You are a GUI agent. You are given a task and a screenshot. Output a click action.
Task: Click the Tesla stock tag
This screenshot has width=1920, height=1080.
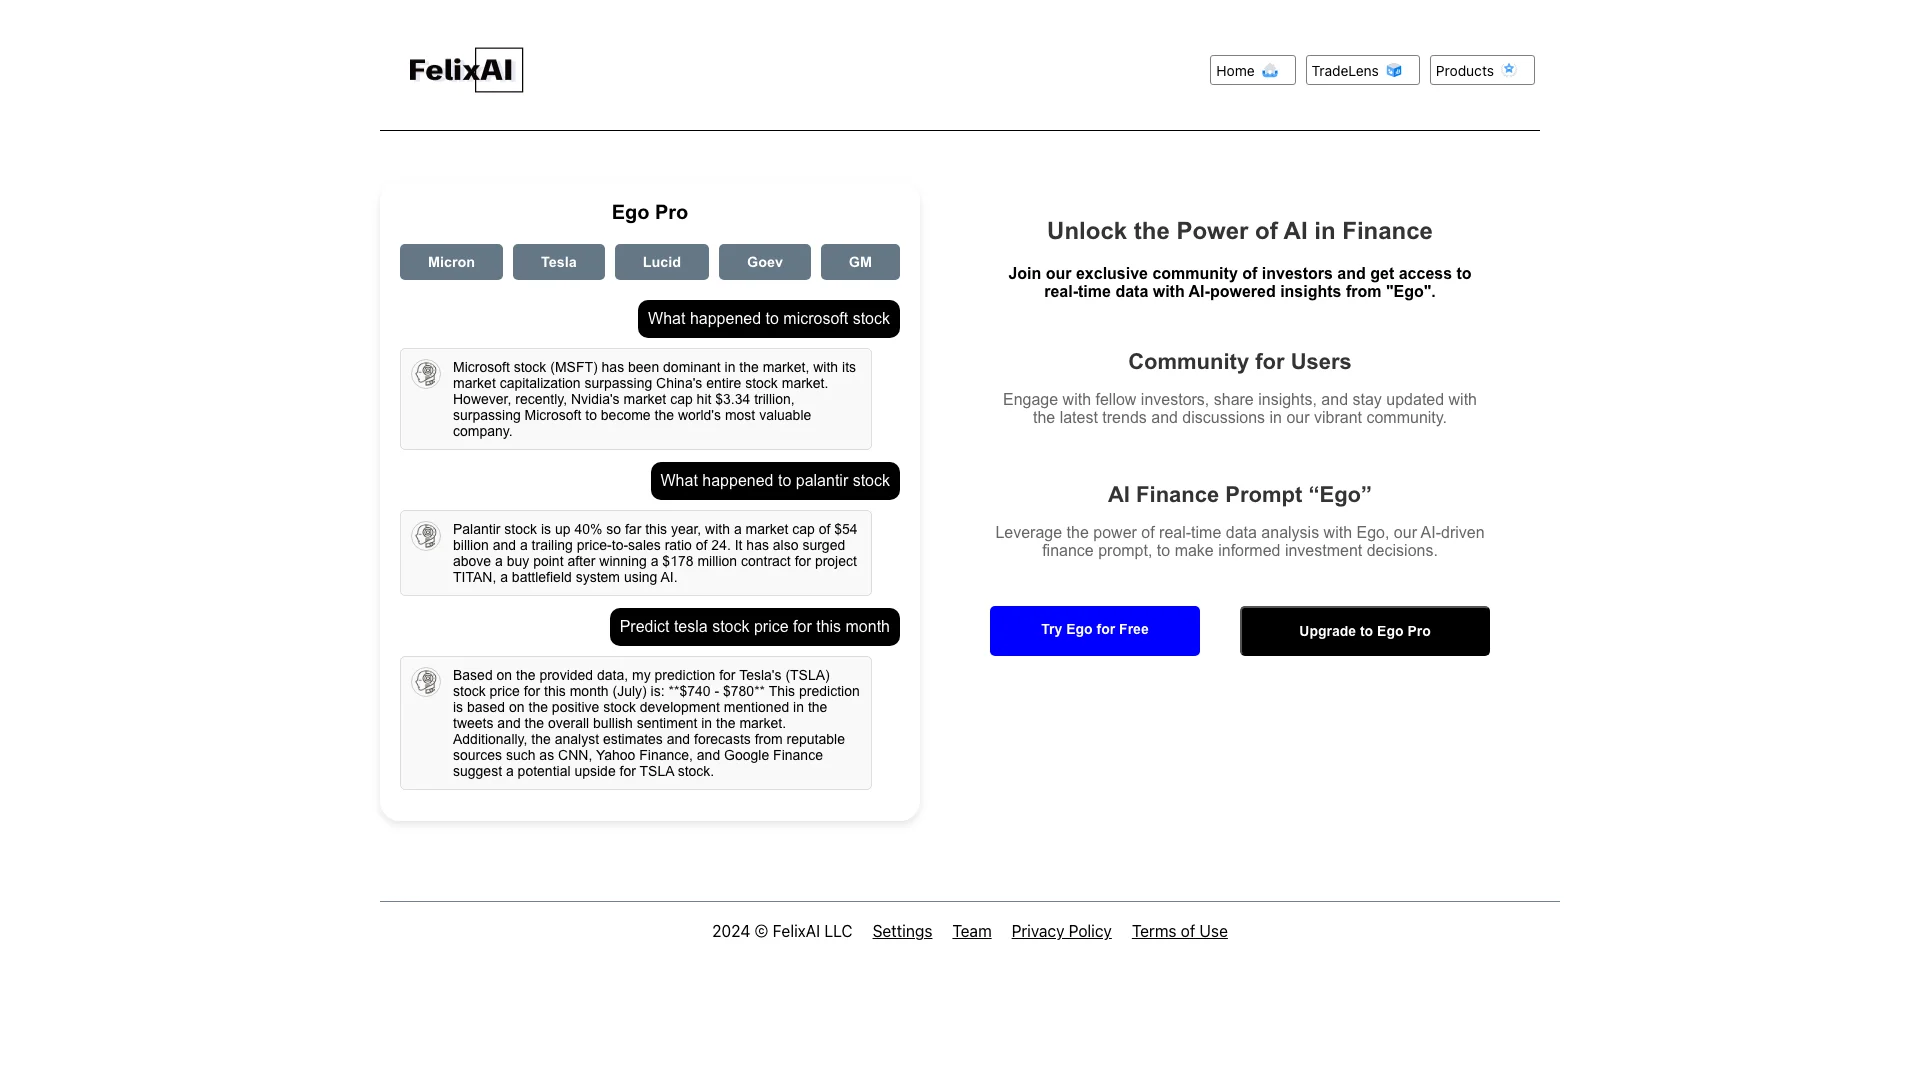(x=558, y=261)
